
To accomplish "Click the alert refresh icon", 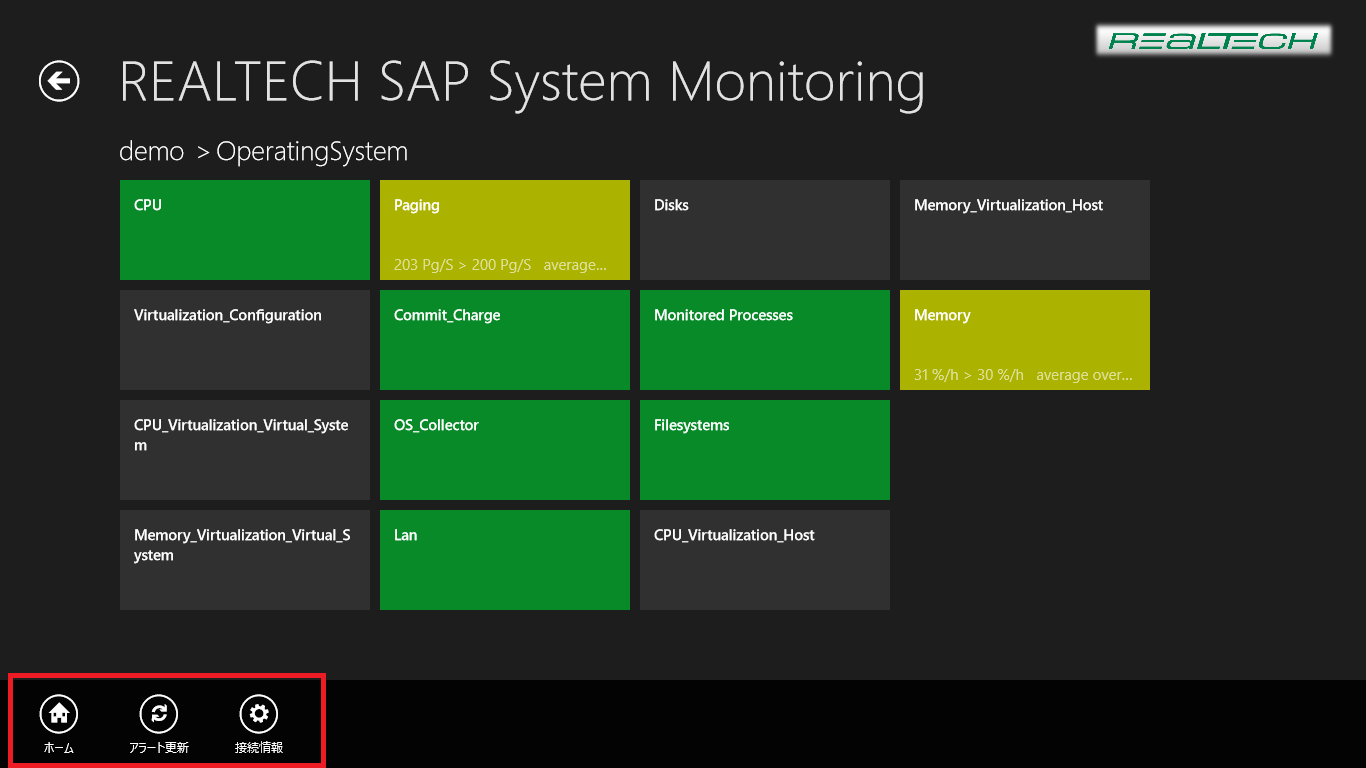I will (159, 714).
